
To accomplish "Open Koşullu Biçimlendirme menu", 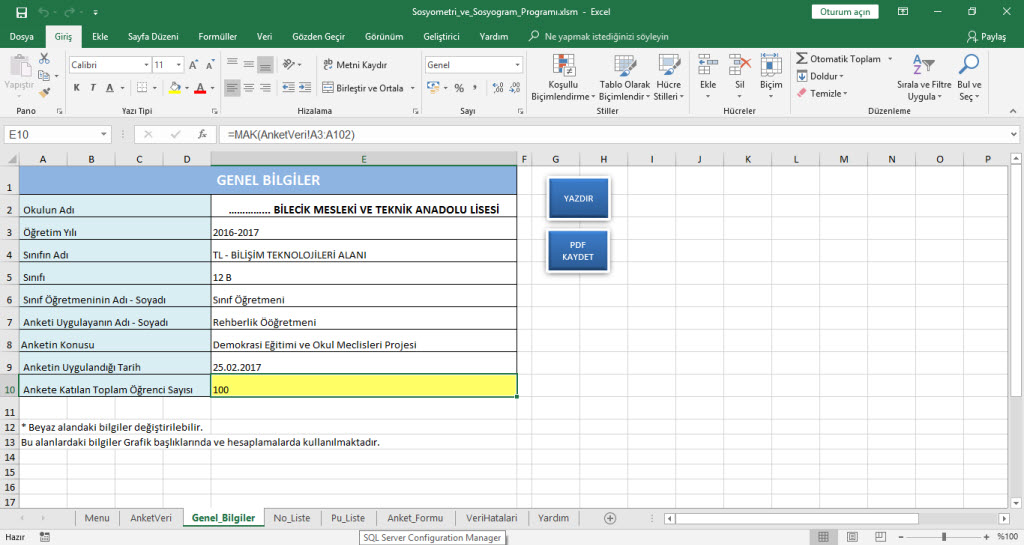I will 563,78.
